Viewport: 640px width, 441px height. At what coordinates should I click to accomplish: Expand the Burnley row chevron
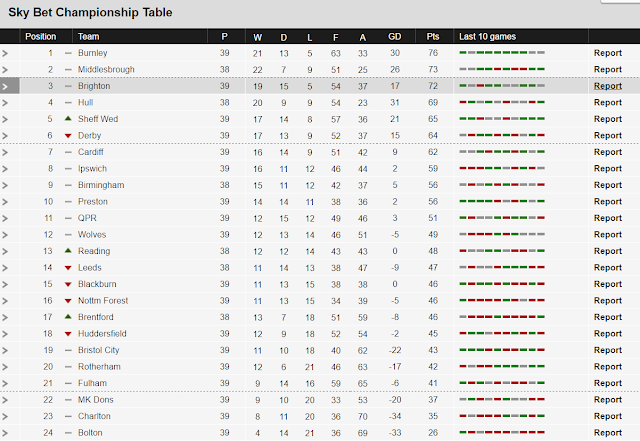click(5, 53)
